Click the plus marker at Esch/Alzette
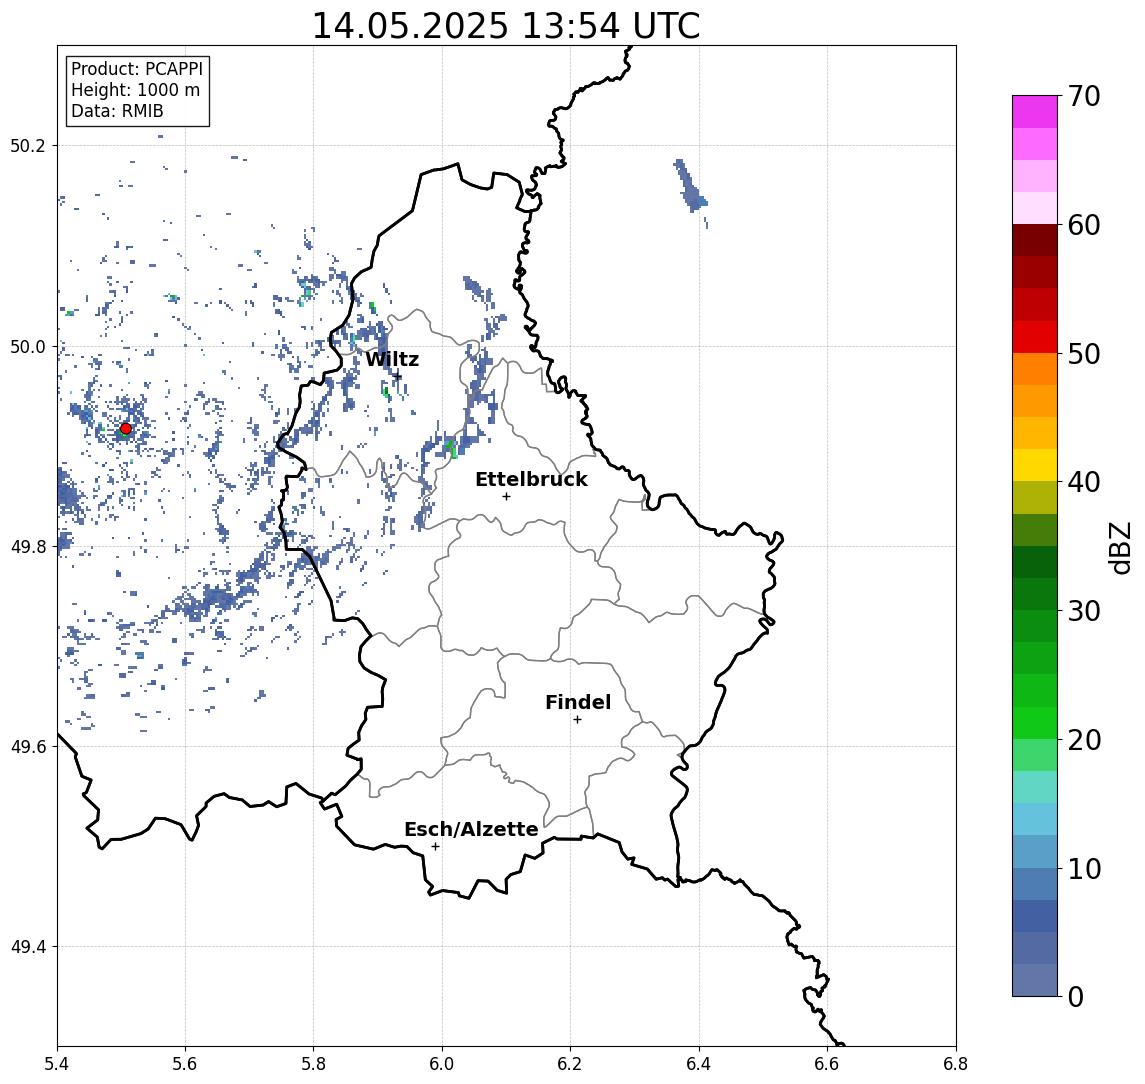This screenshot has height=1084, width=1145. pos(435,847)
